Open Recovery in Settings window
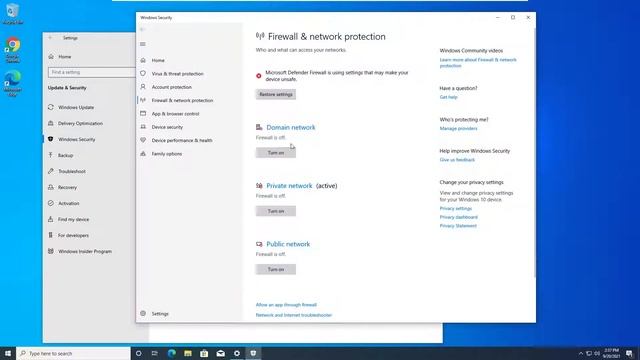640x360 pixels. [x=67, y=187]
